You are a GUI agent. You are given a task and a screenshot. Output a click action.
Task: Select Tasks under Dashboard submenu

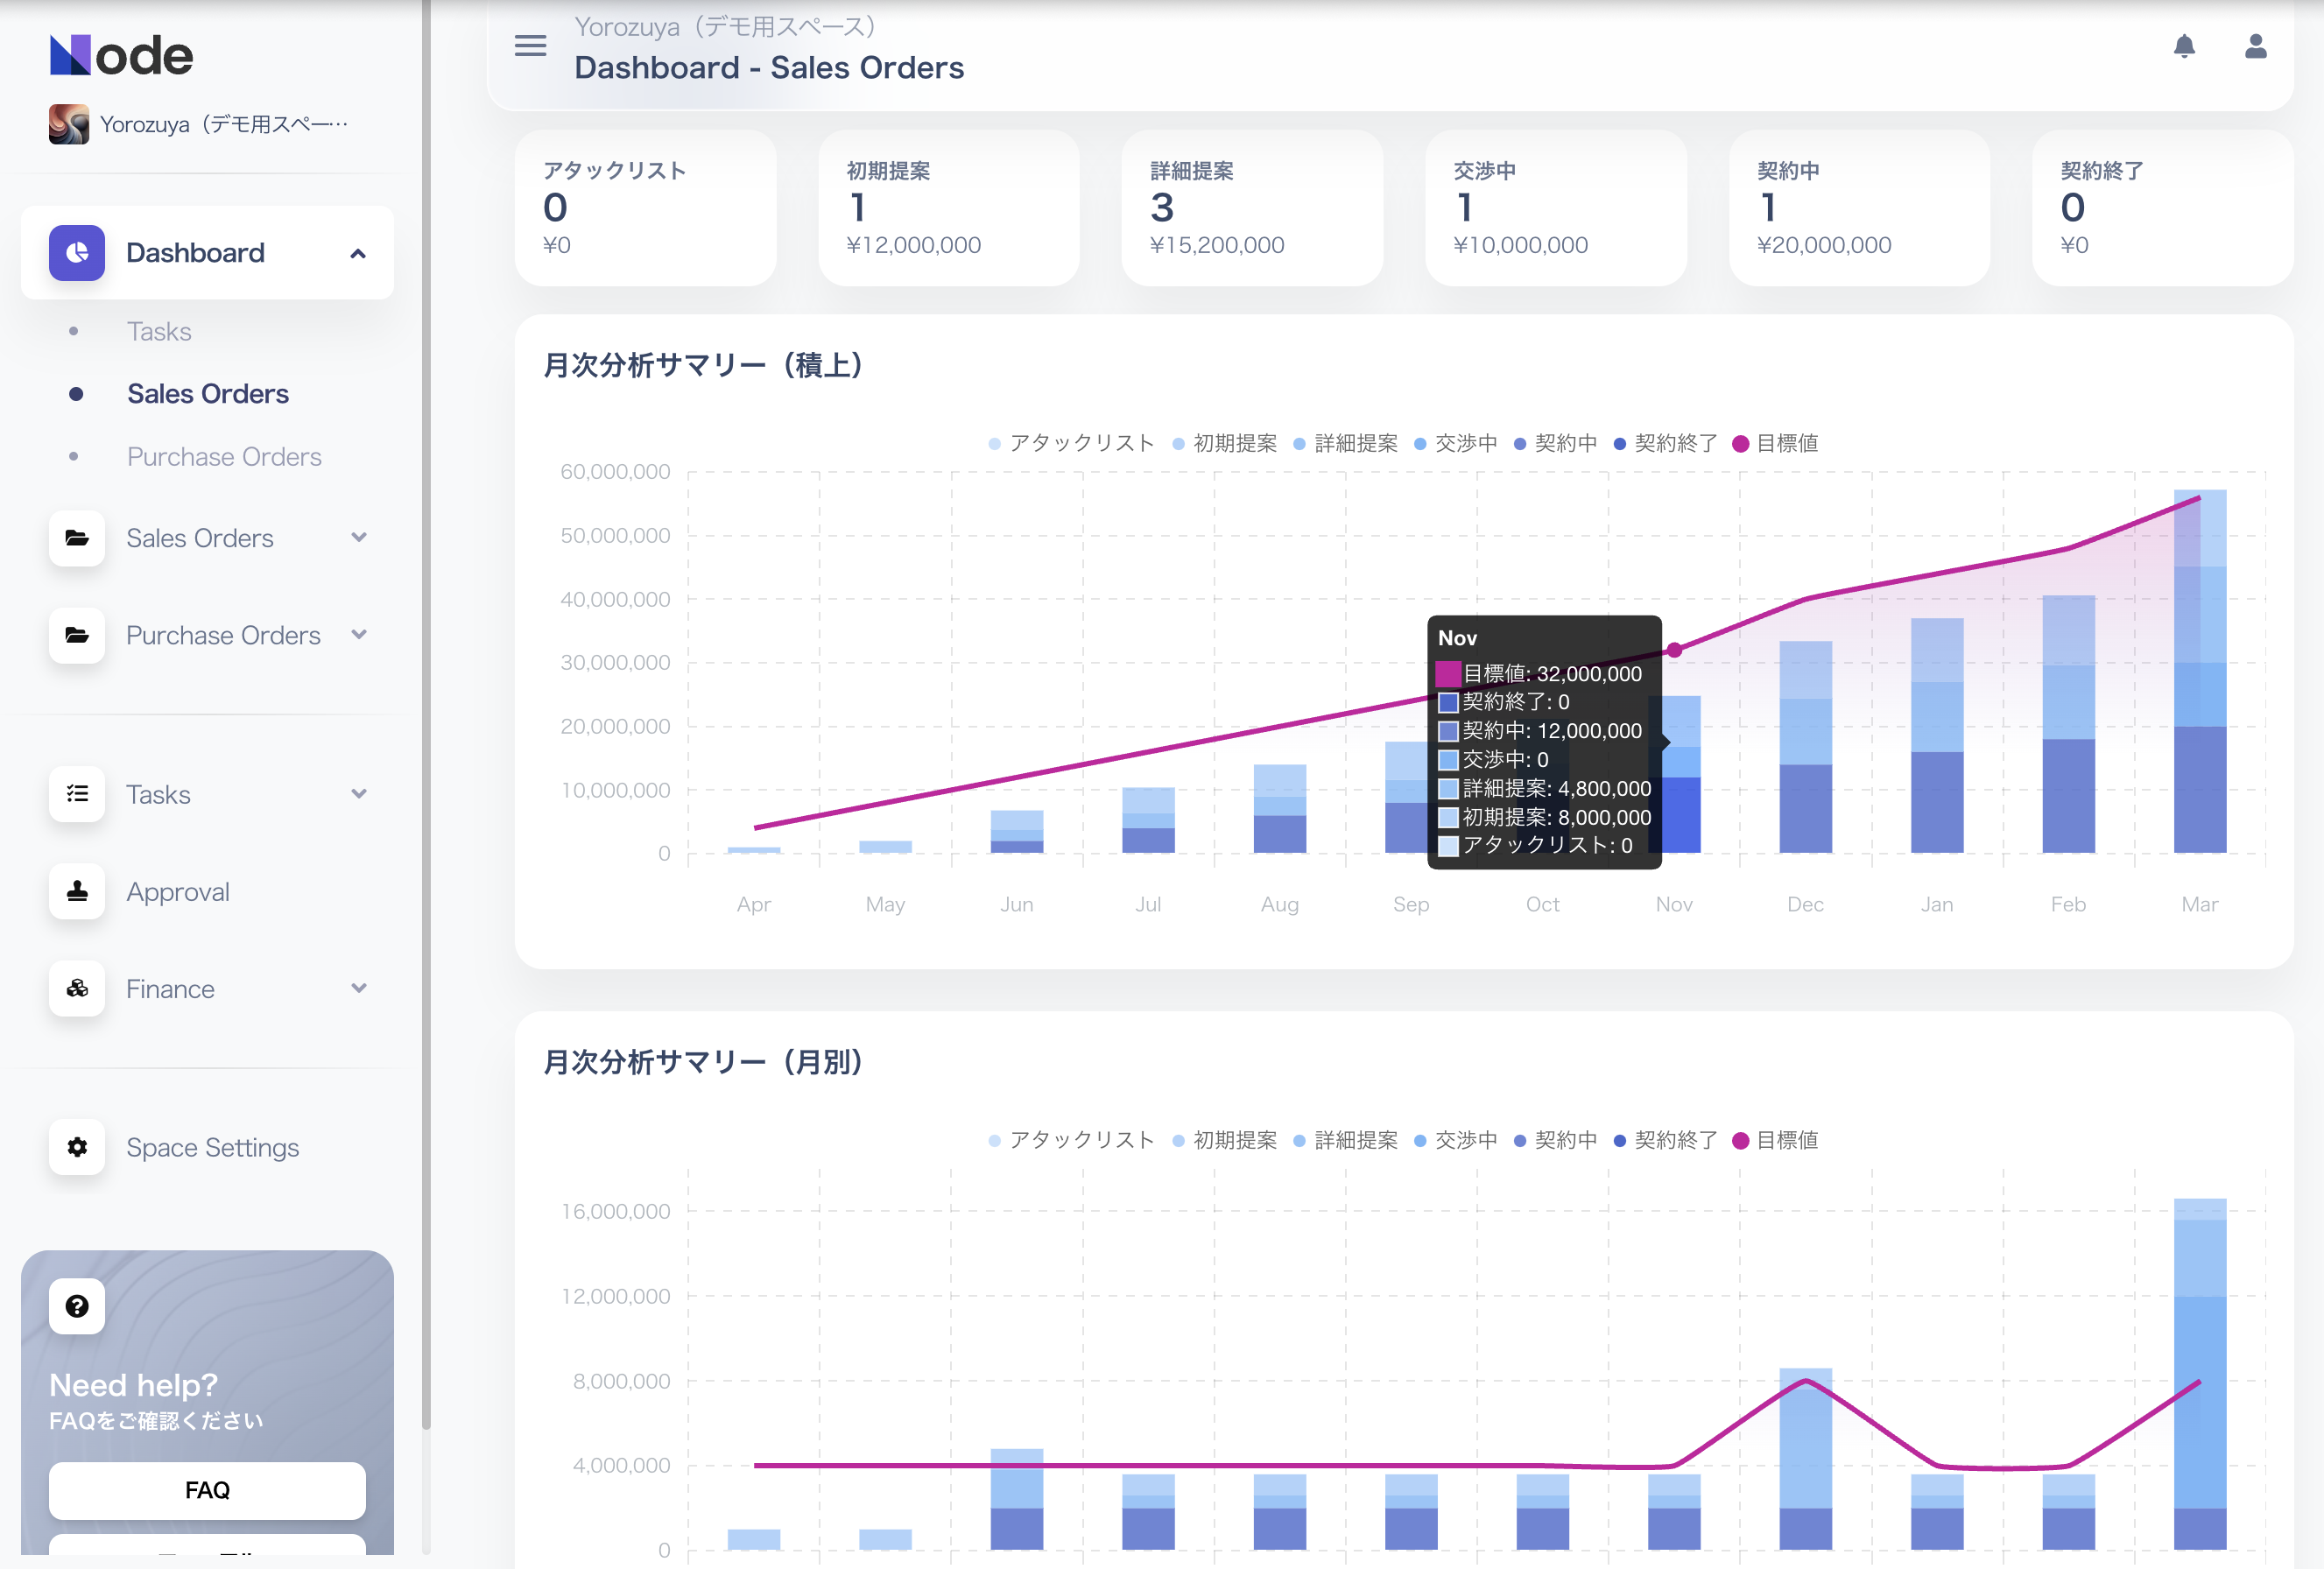click(159, 332)
